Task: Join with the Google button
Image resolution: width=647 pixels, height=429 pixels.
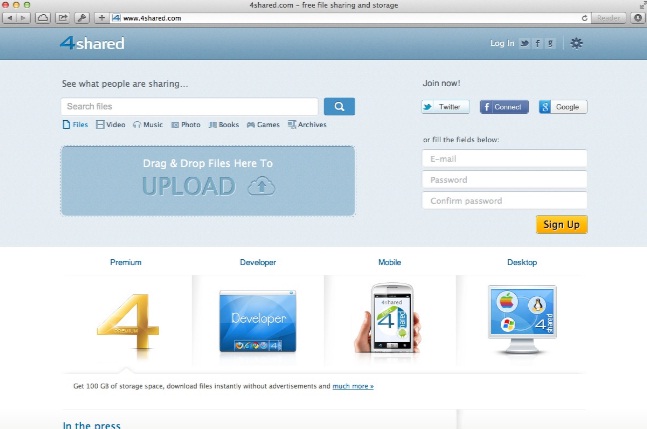Action: click(x=563, y=107)
